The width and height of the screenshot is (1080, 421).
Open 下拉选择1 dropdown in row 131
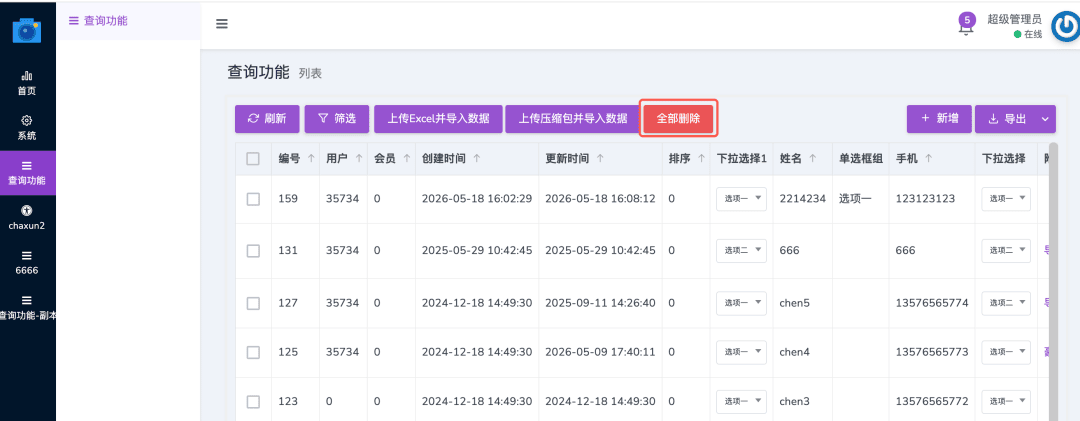(741, 251)
